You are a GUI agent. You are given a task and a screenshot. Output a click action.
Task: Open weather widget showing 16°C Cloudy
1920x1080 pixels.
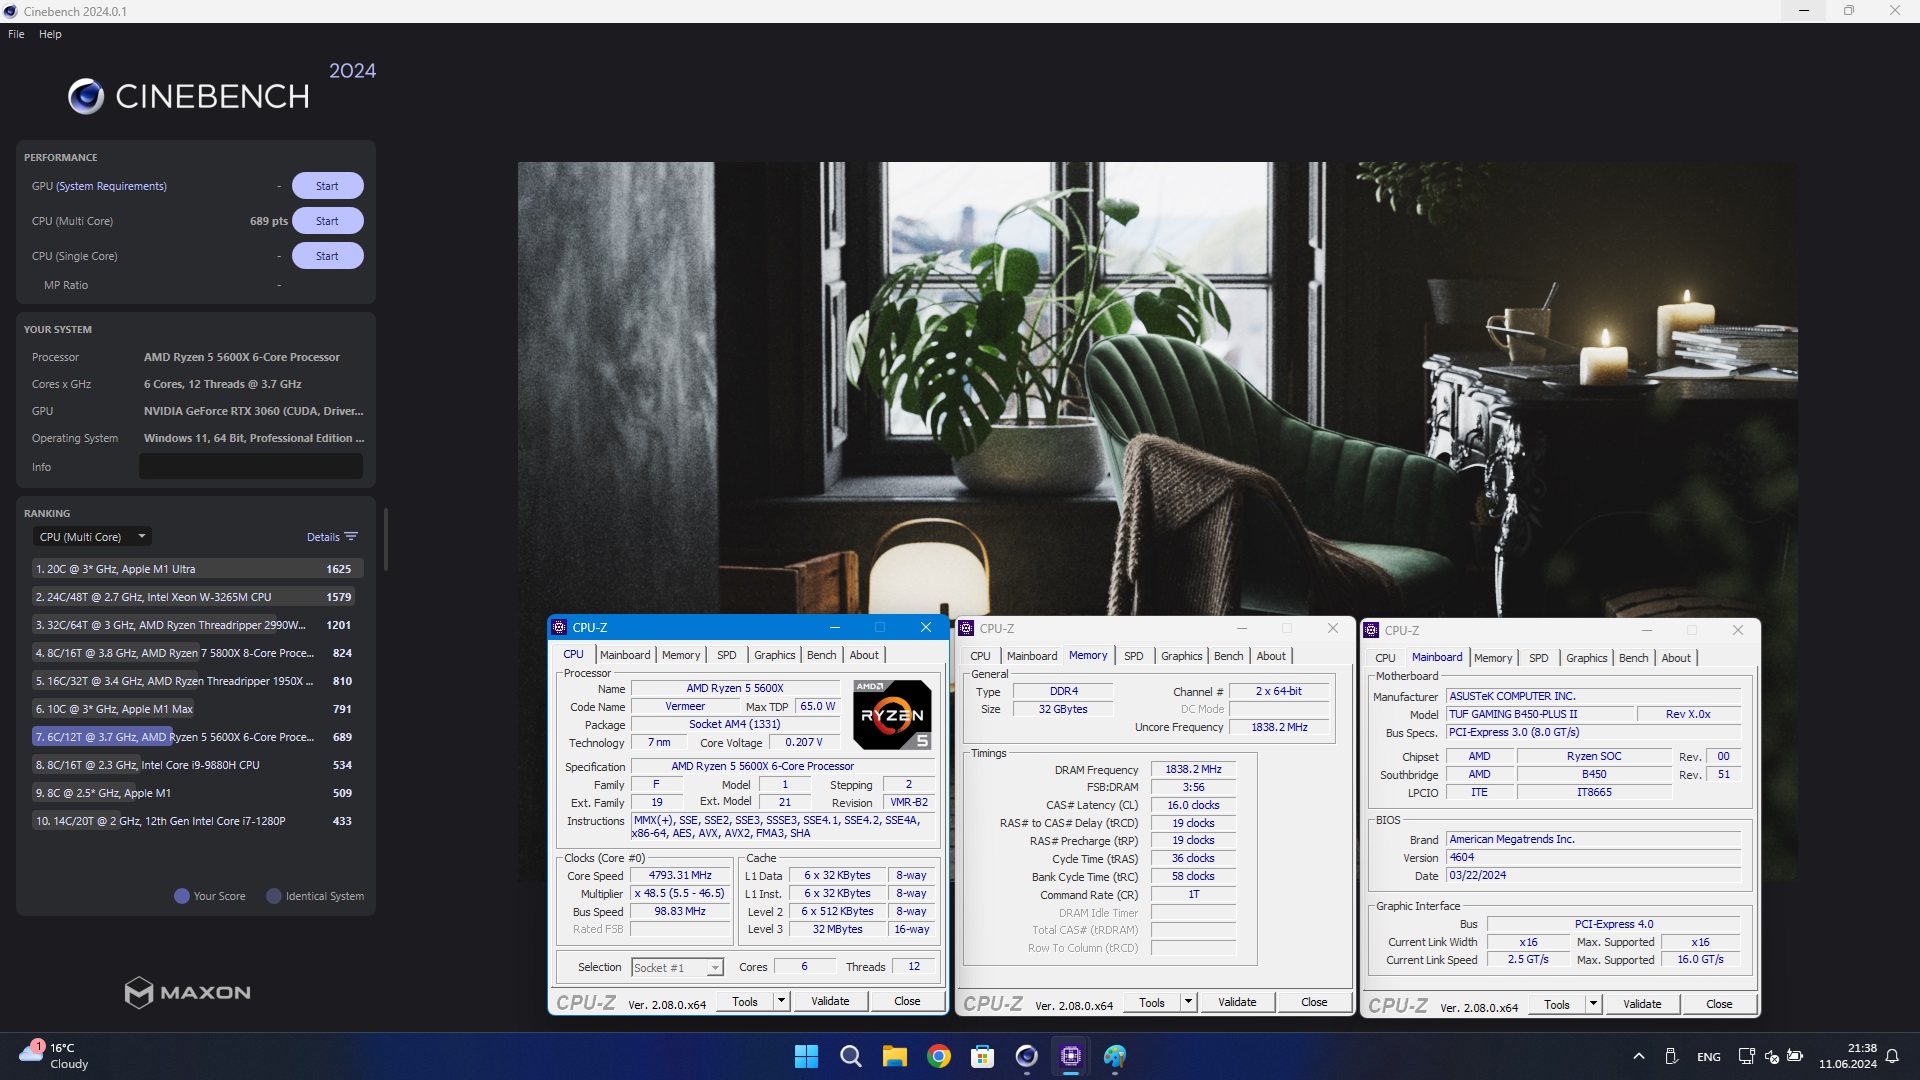(x=54, y=1056)
